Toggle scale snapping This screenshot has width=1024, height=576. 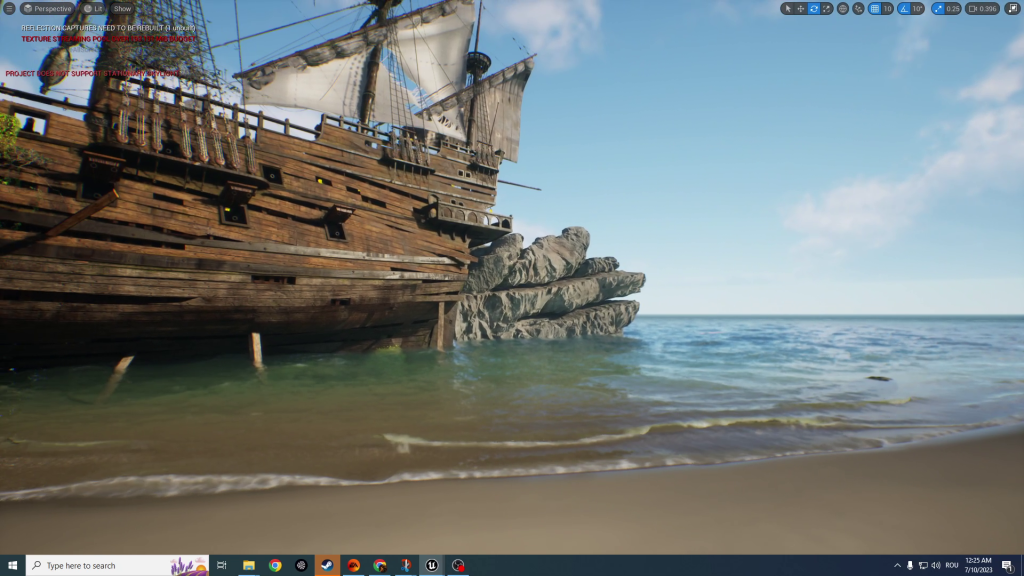[x=938, y=9]
